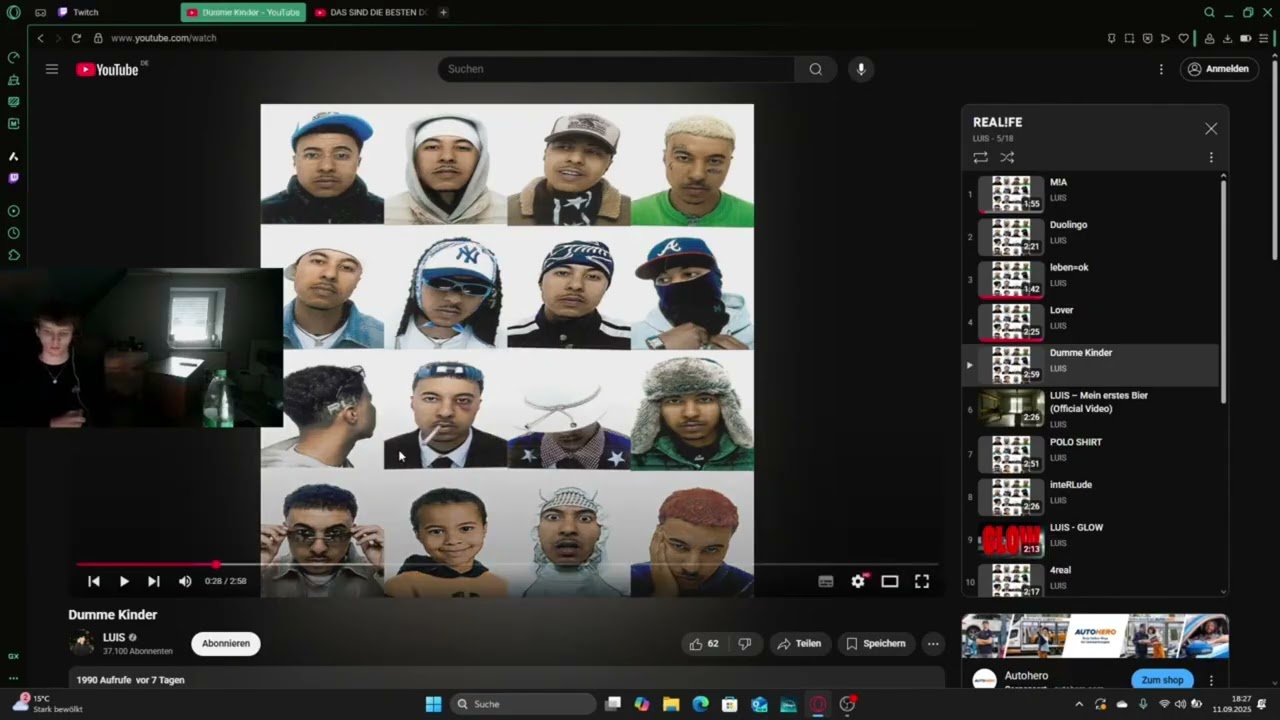The image size is (1280, 720).
Task: Click the Autohero Zum shop button
Action: pyautogui.click(x=1162, y=680)
